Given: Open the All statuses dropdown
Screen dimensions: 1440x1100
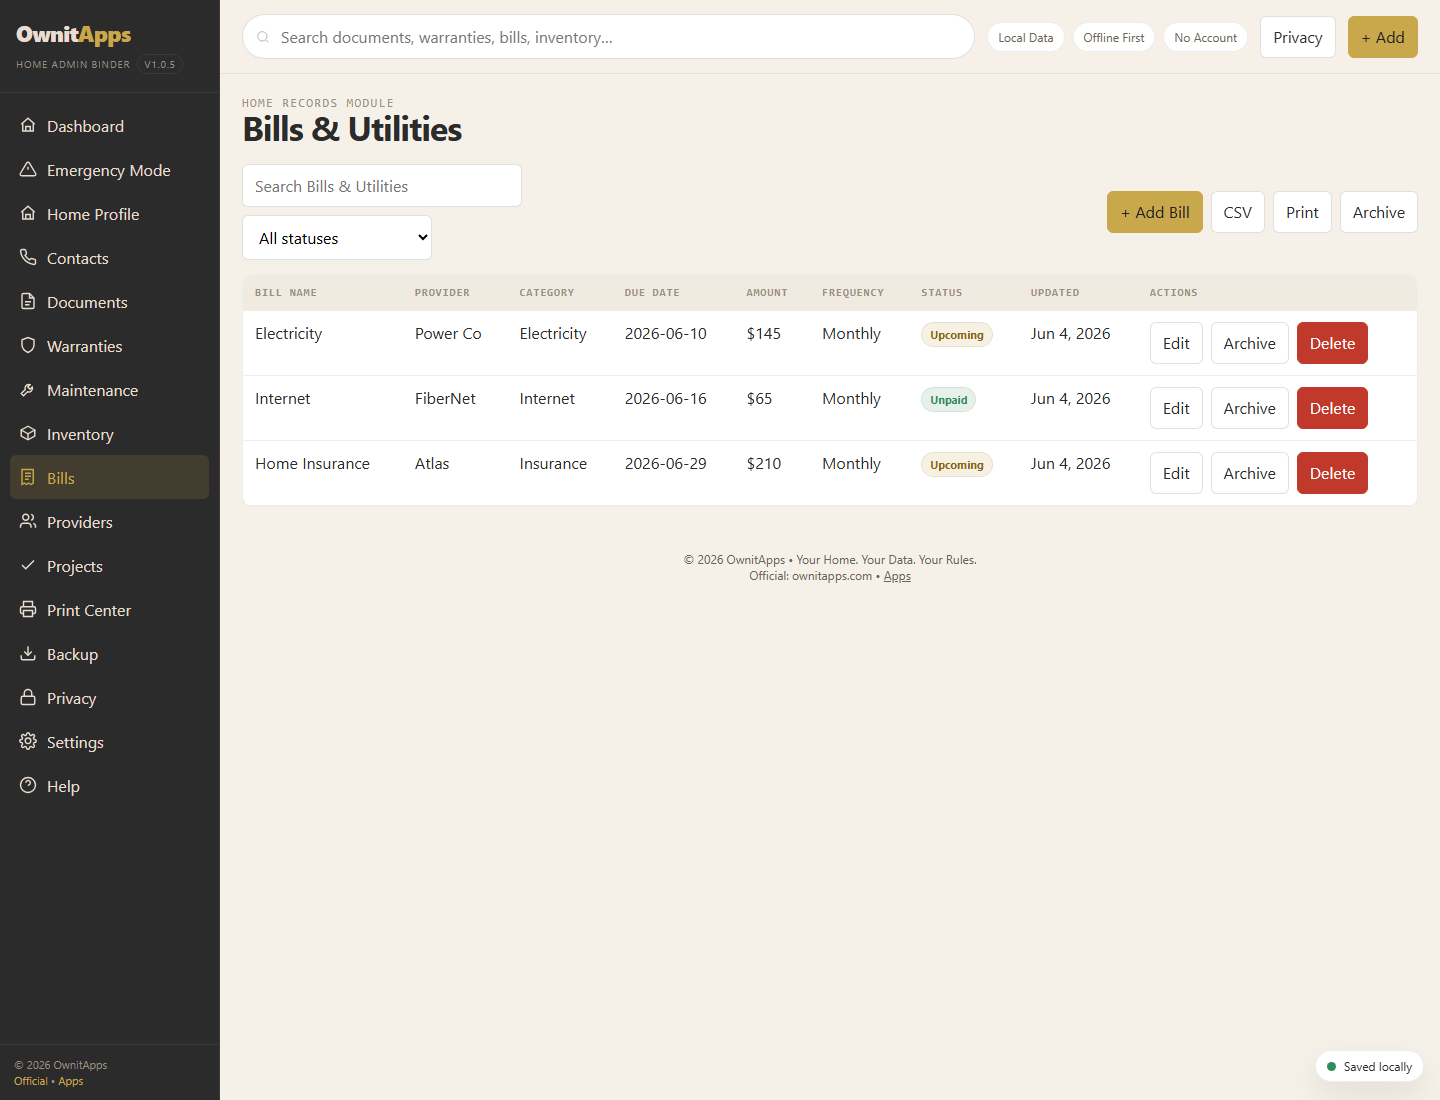Looking at the screenshot, I should [337, 238].
